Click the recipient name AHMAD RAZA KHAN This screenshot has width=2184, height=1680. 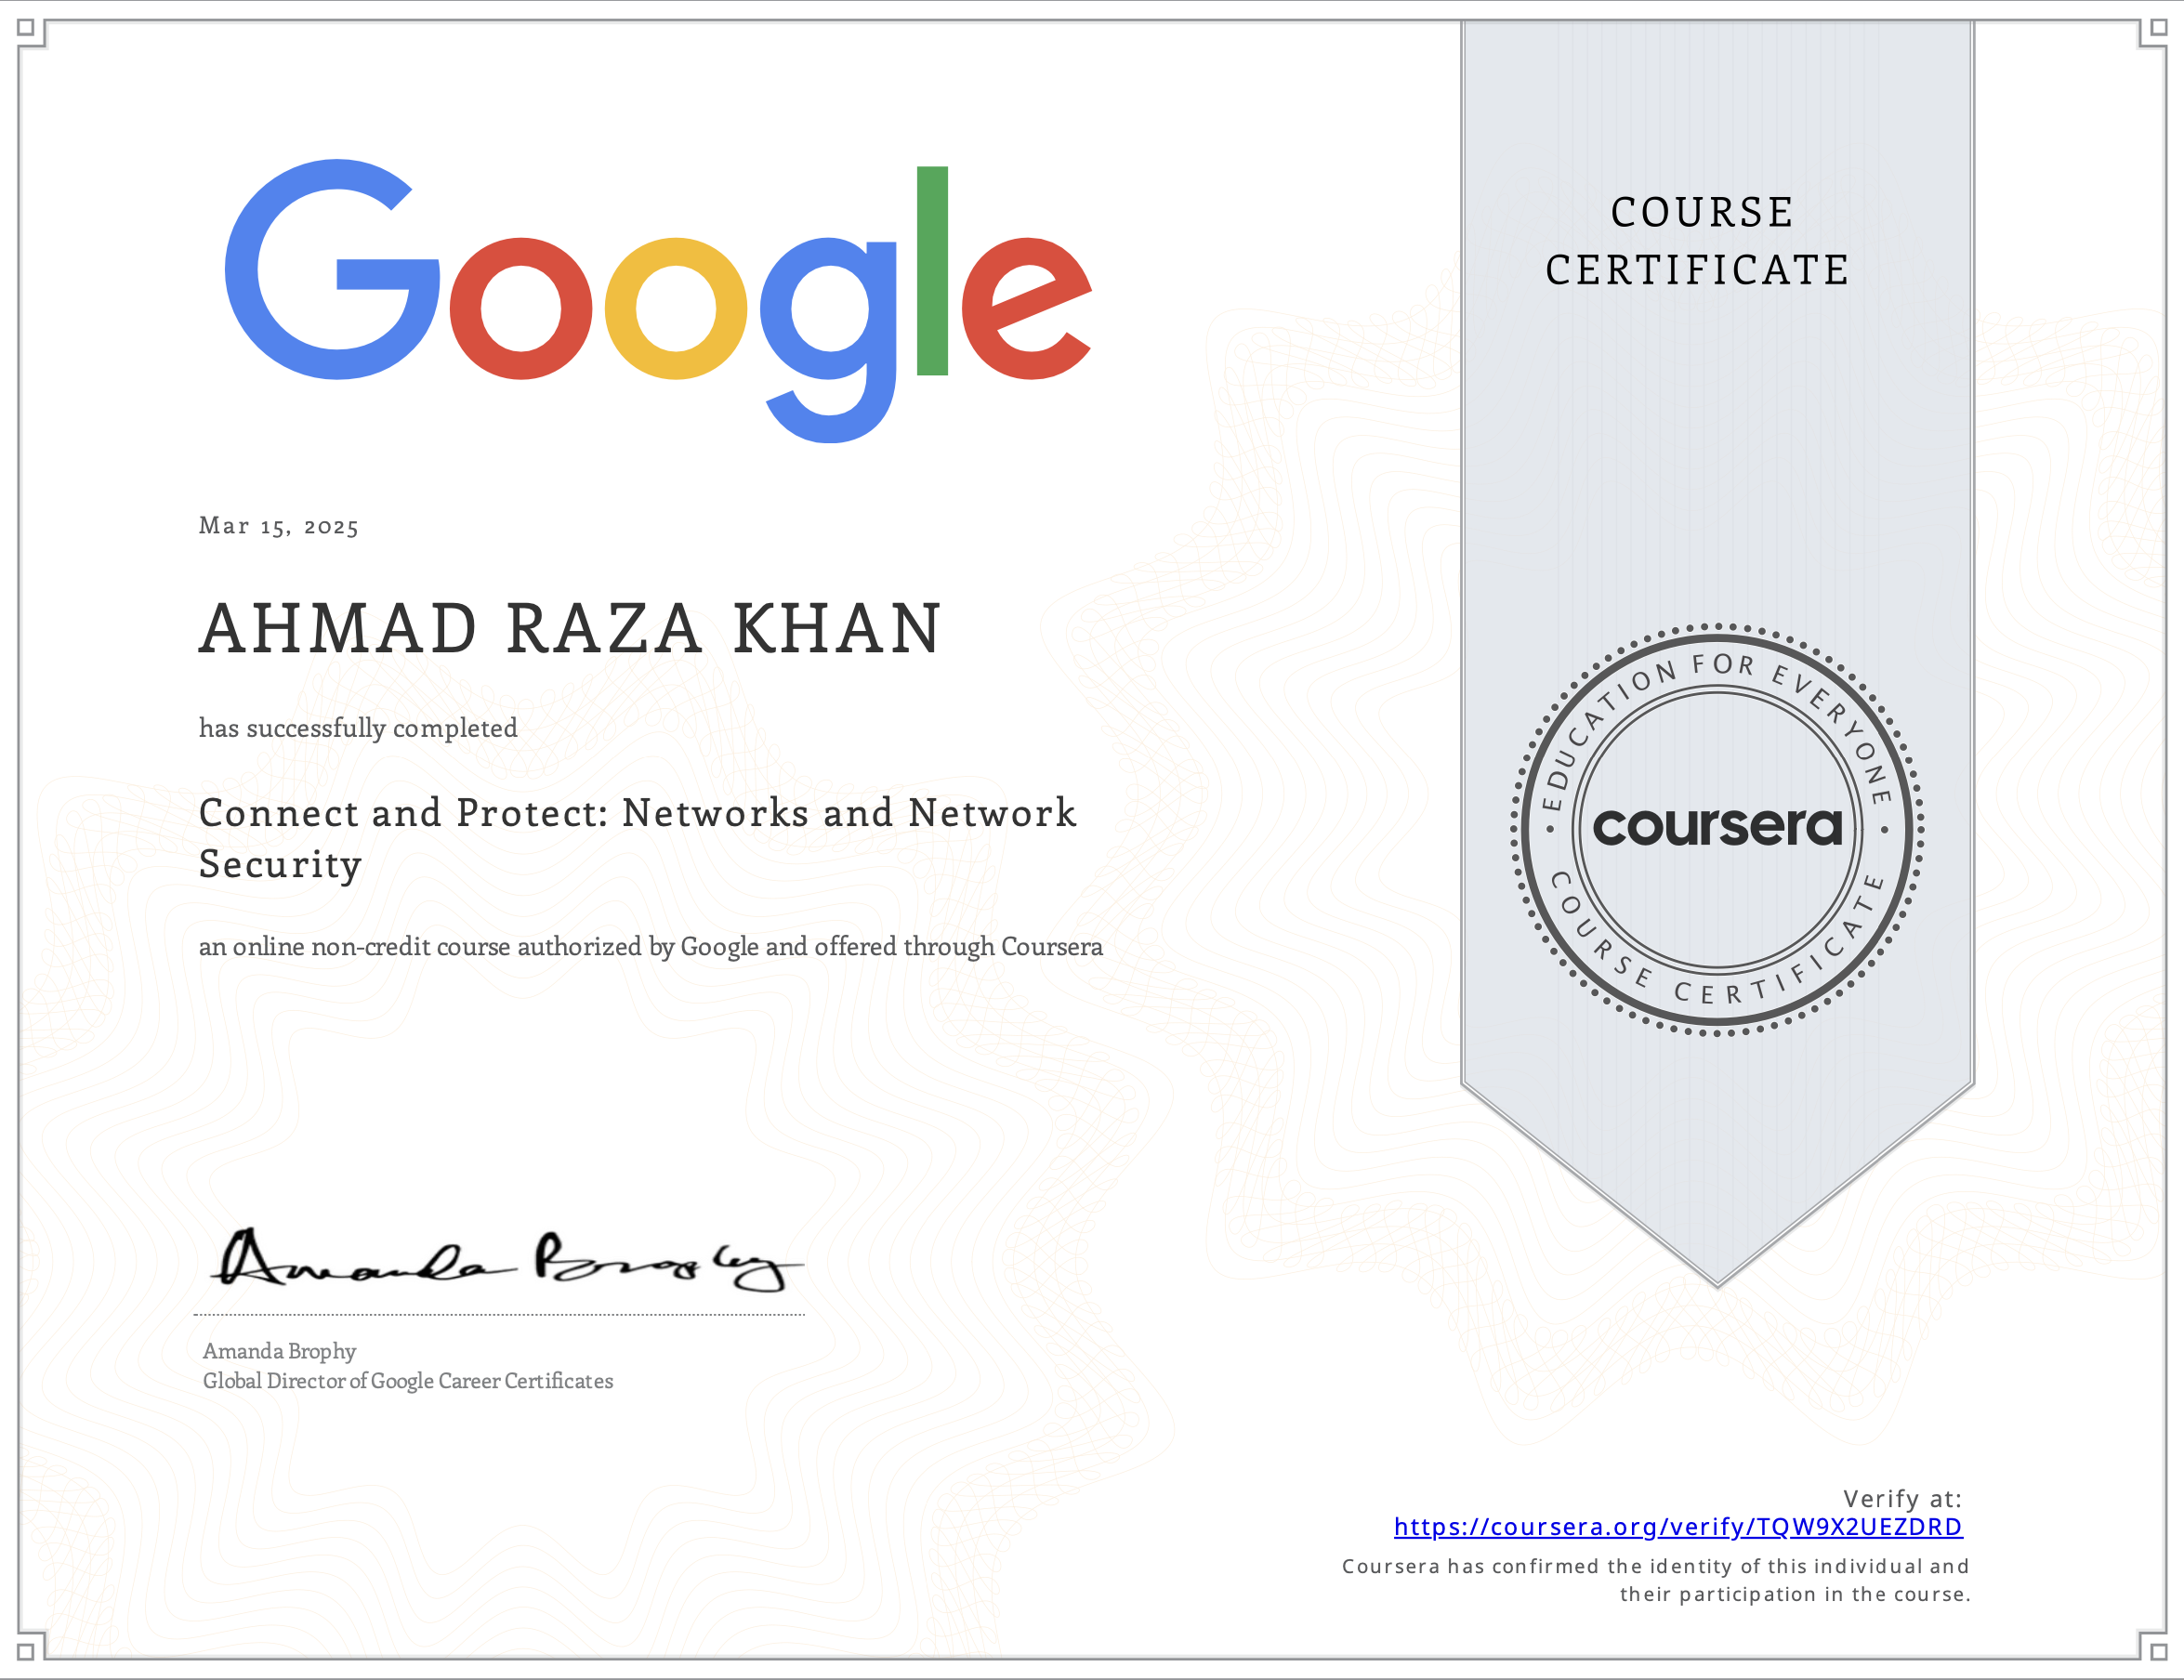(x=570, y=629)
